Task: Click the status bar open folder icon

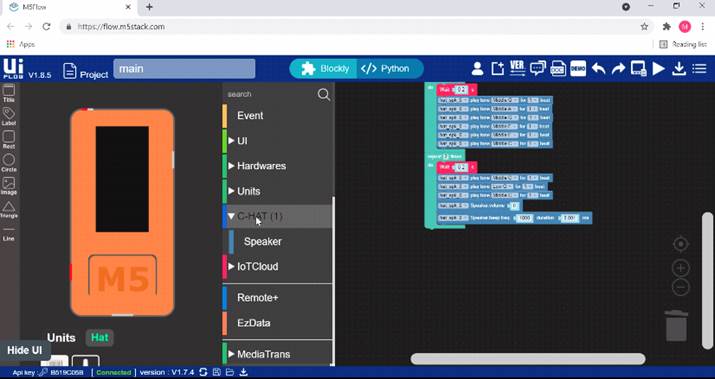Action: (x=230, y=372)
